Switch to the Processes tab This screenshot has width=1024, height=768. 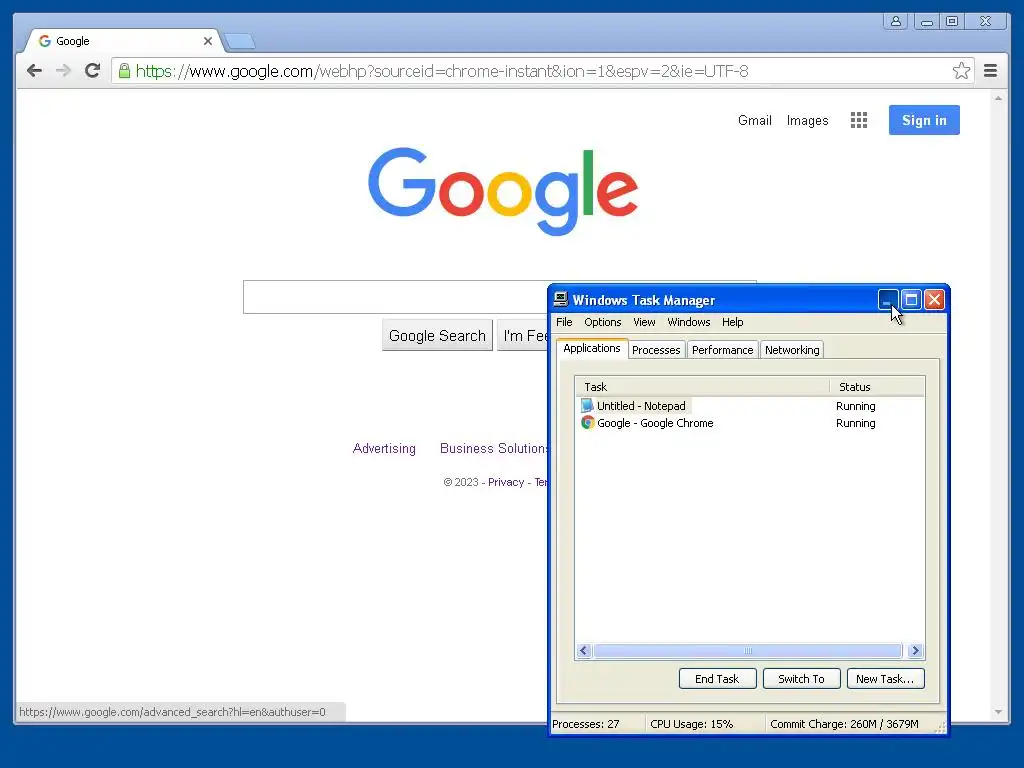tap(656, 350)
